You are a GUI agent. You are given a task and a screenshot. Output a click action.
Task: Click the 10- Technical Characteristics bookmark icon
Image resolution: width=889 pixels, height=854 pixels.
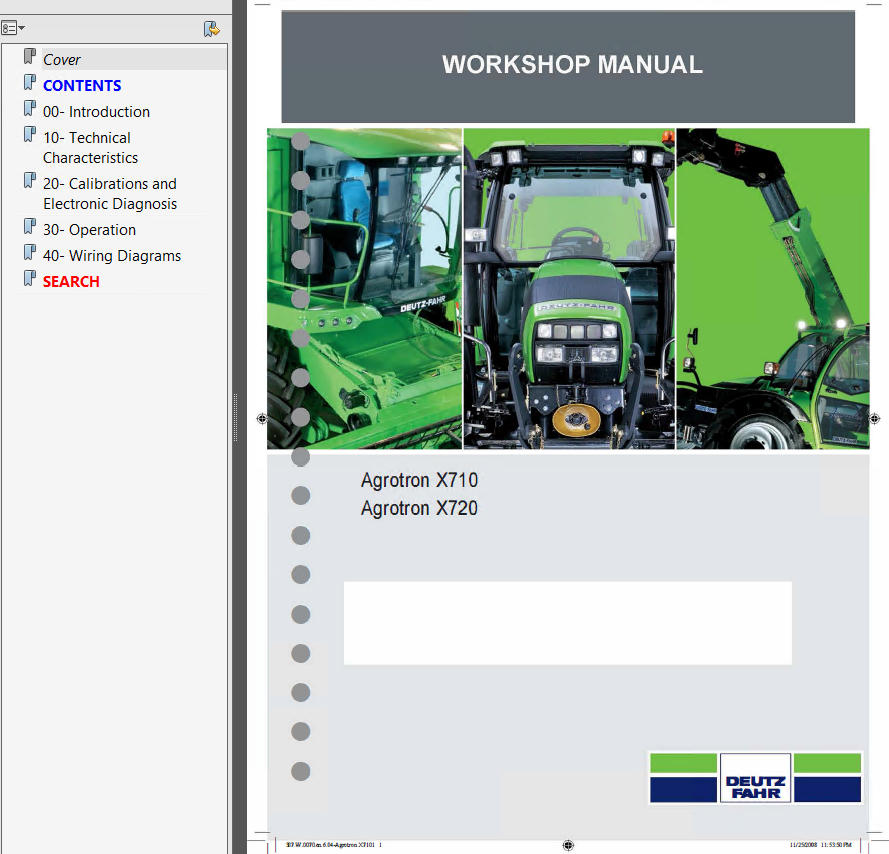[x=29, y=134]
